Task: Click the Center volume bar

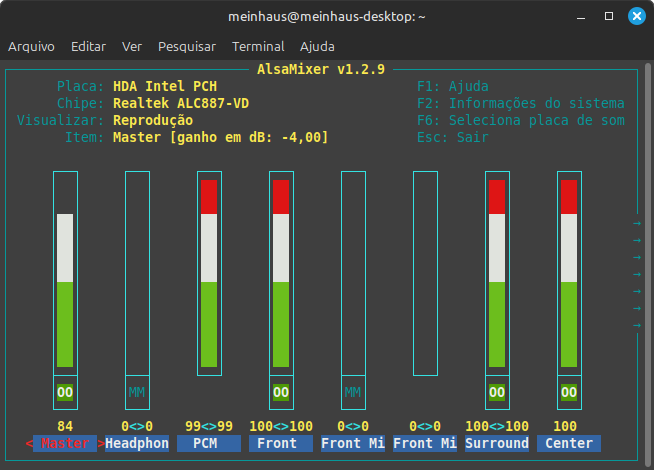Action: click(x=569, y=273)
